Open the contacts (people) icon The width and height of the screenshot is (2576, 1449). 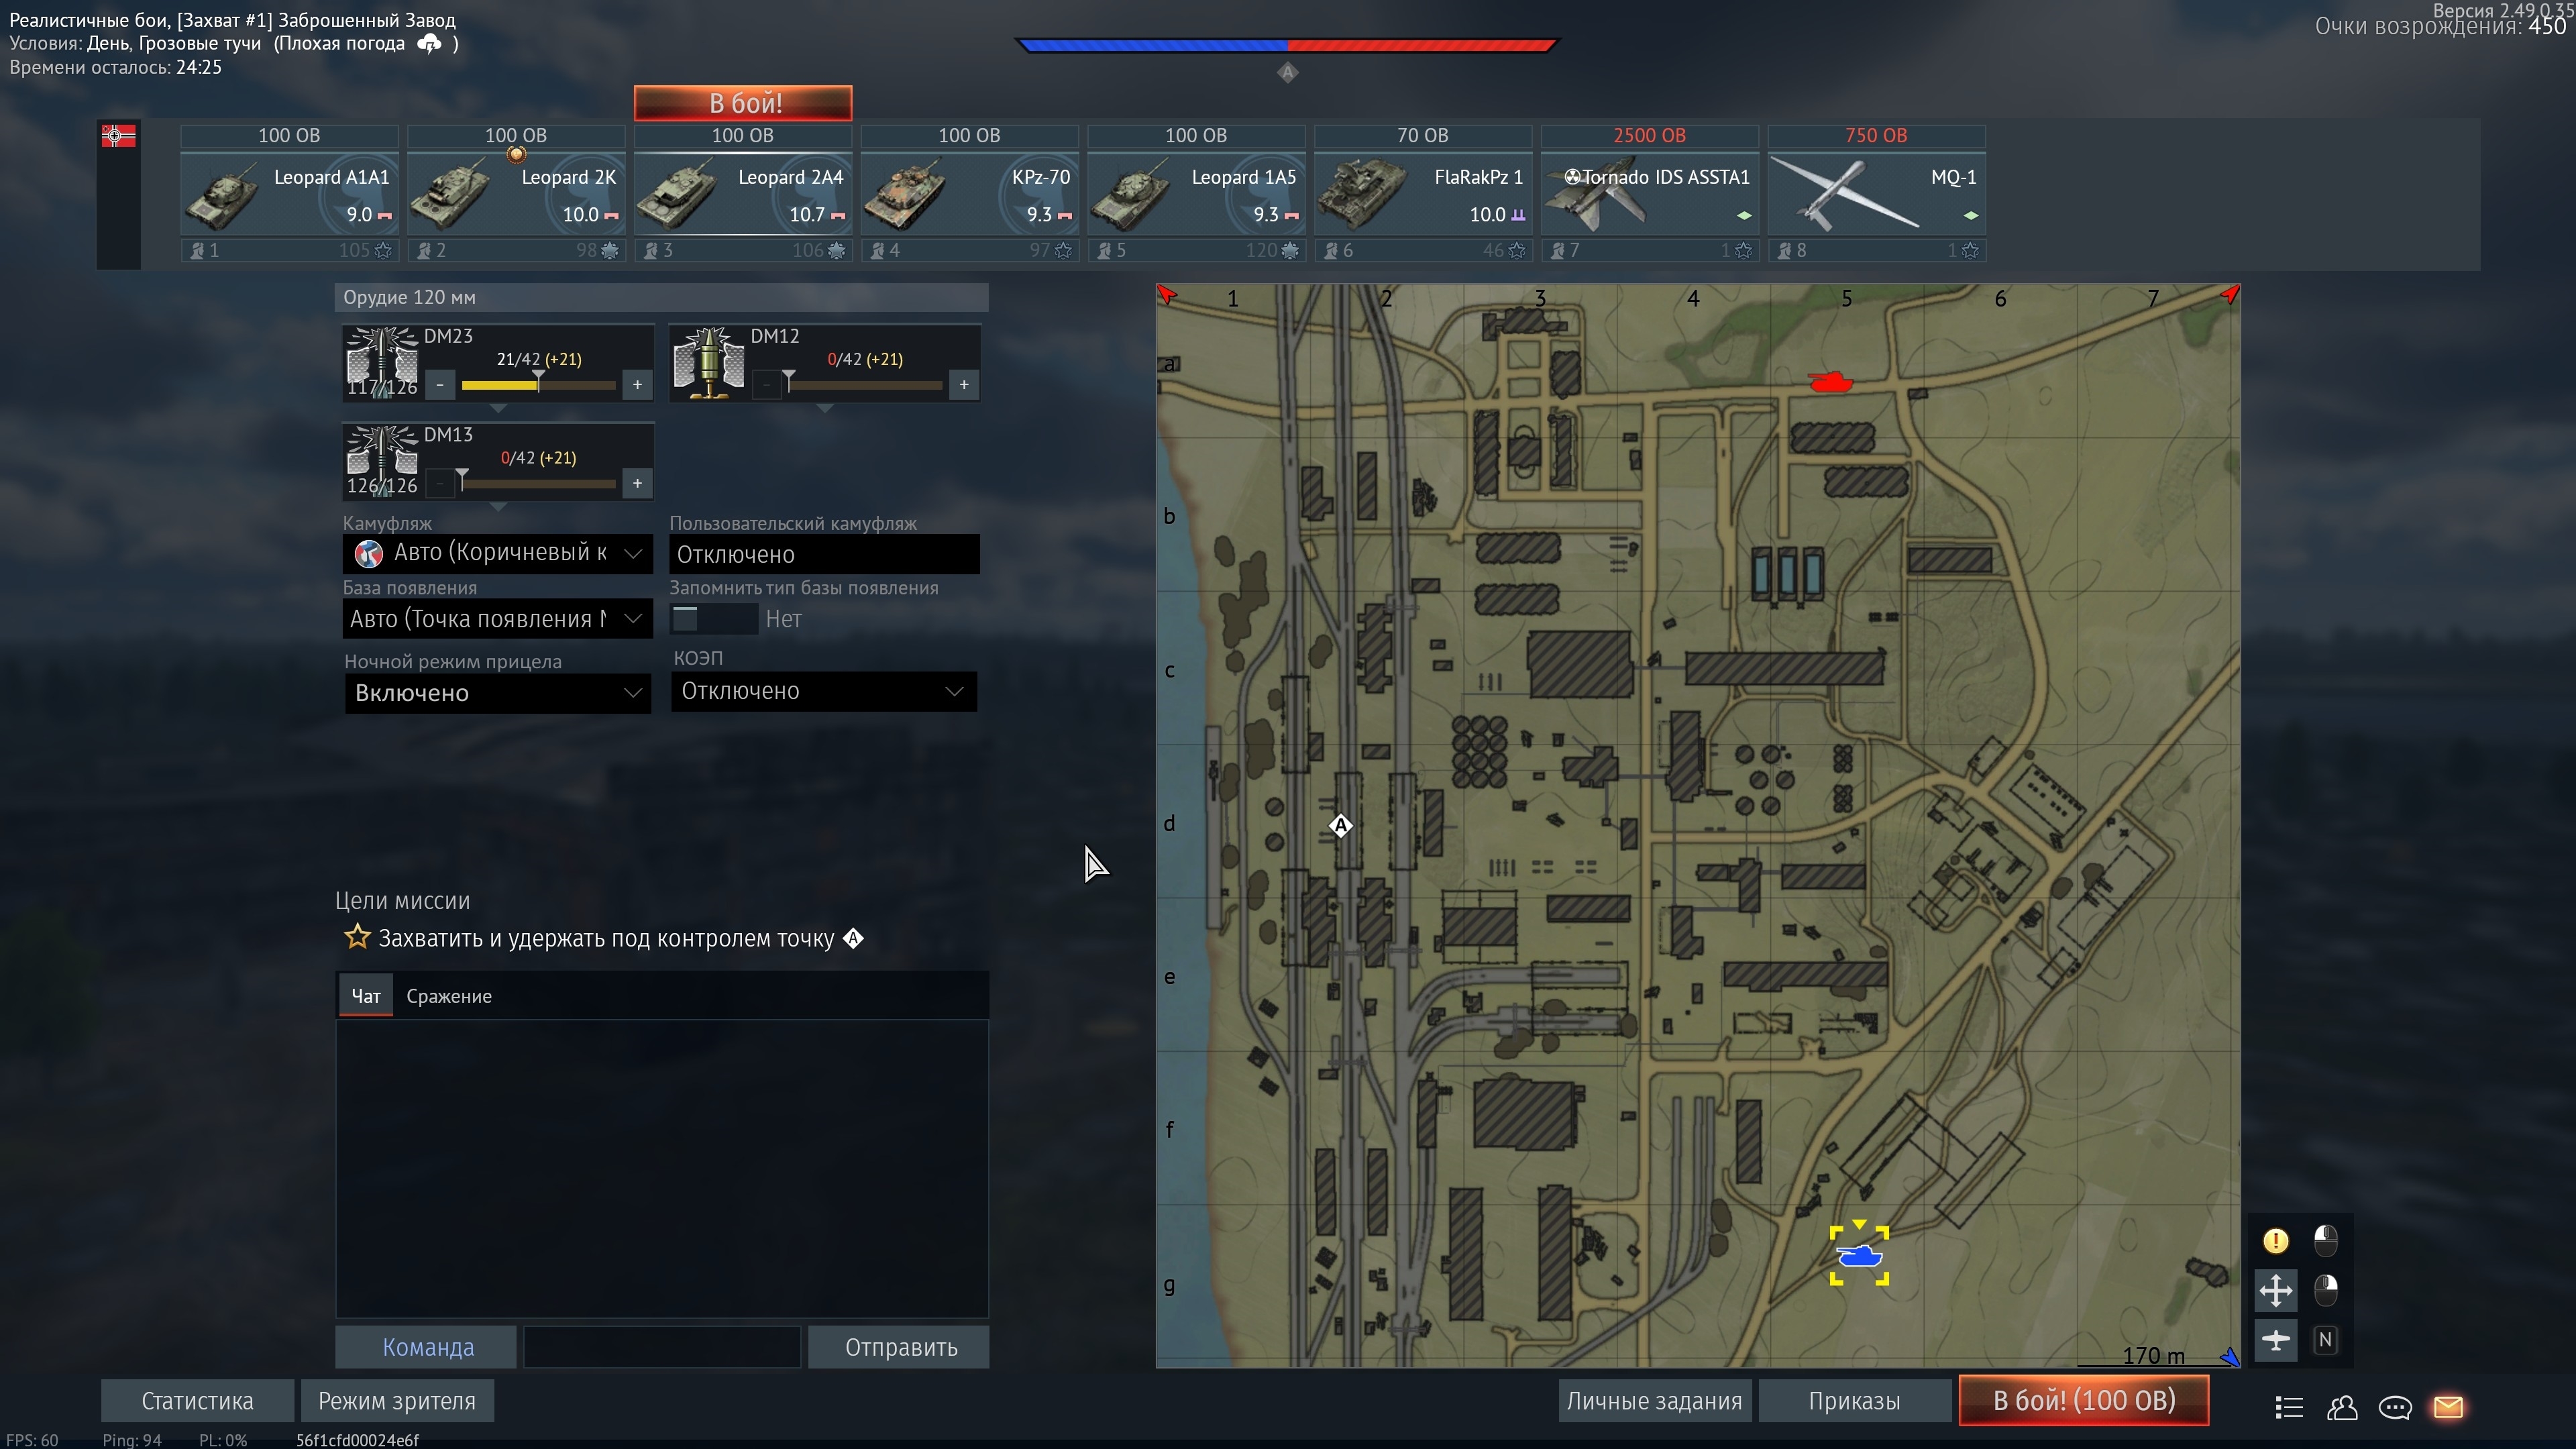tap(2342, 1407)
